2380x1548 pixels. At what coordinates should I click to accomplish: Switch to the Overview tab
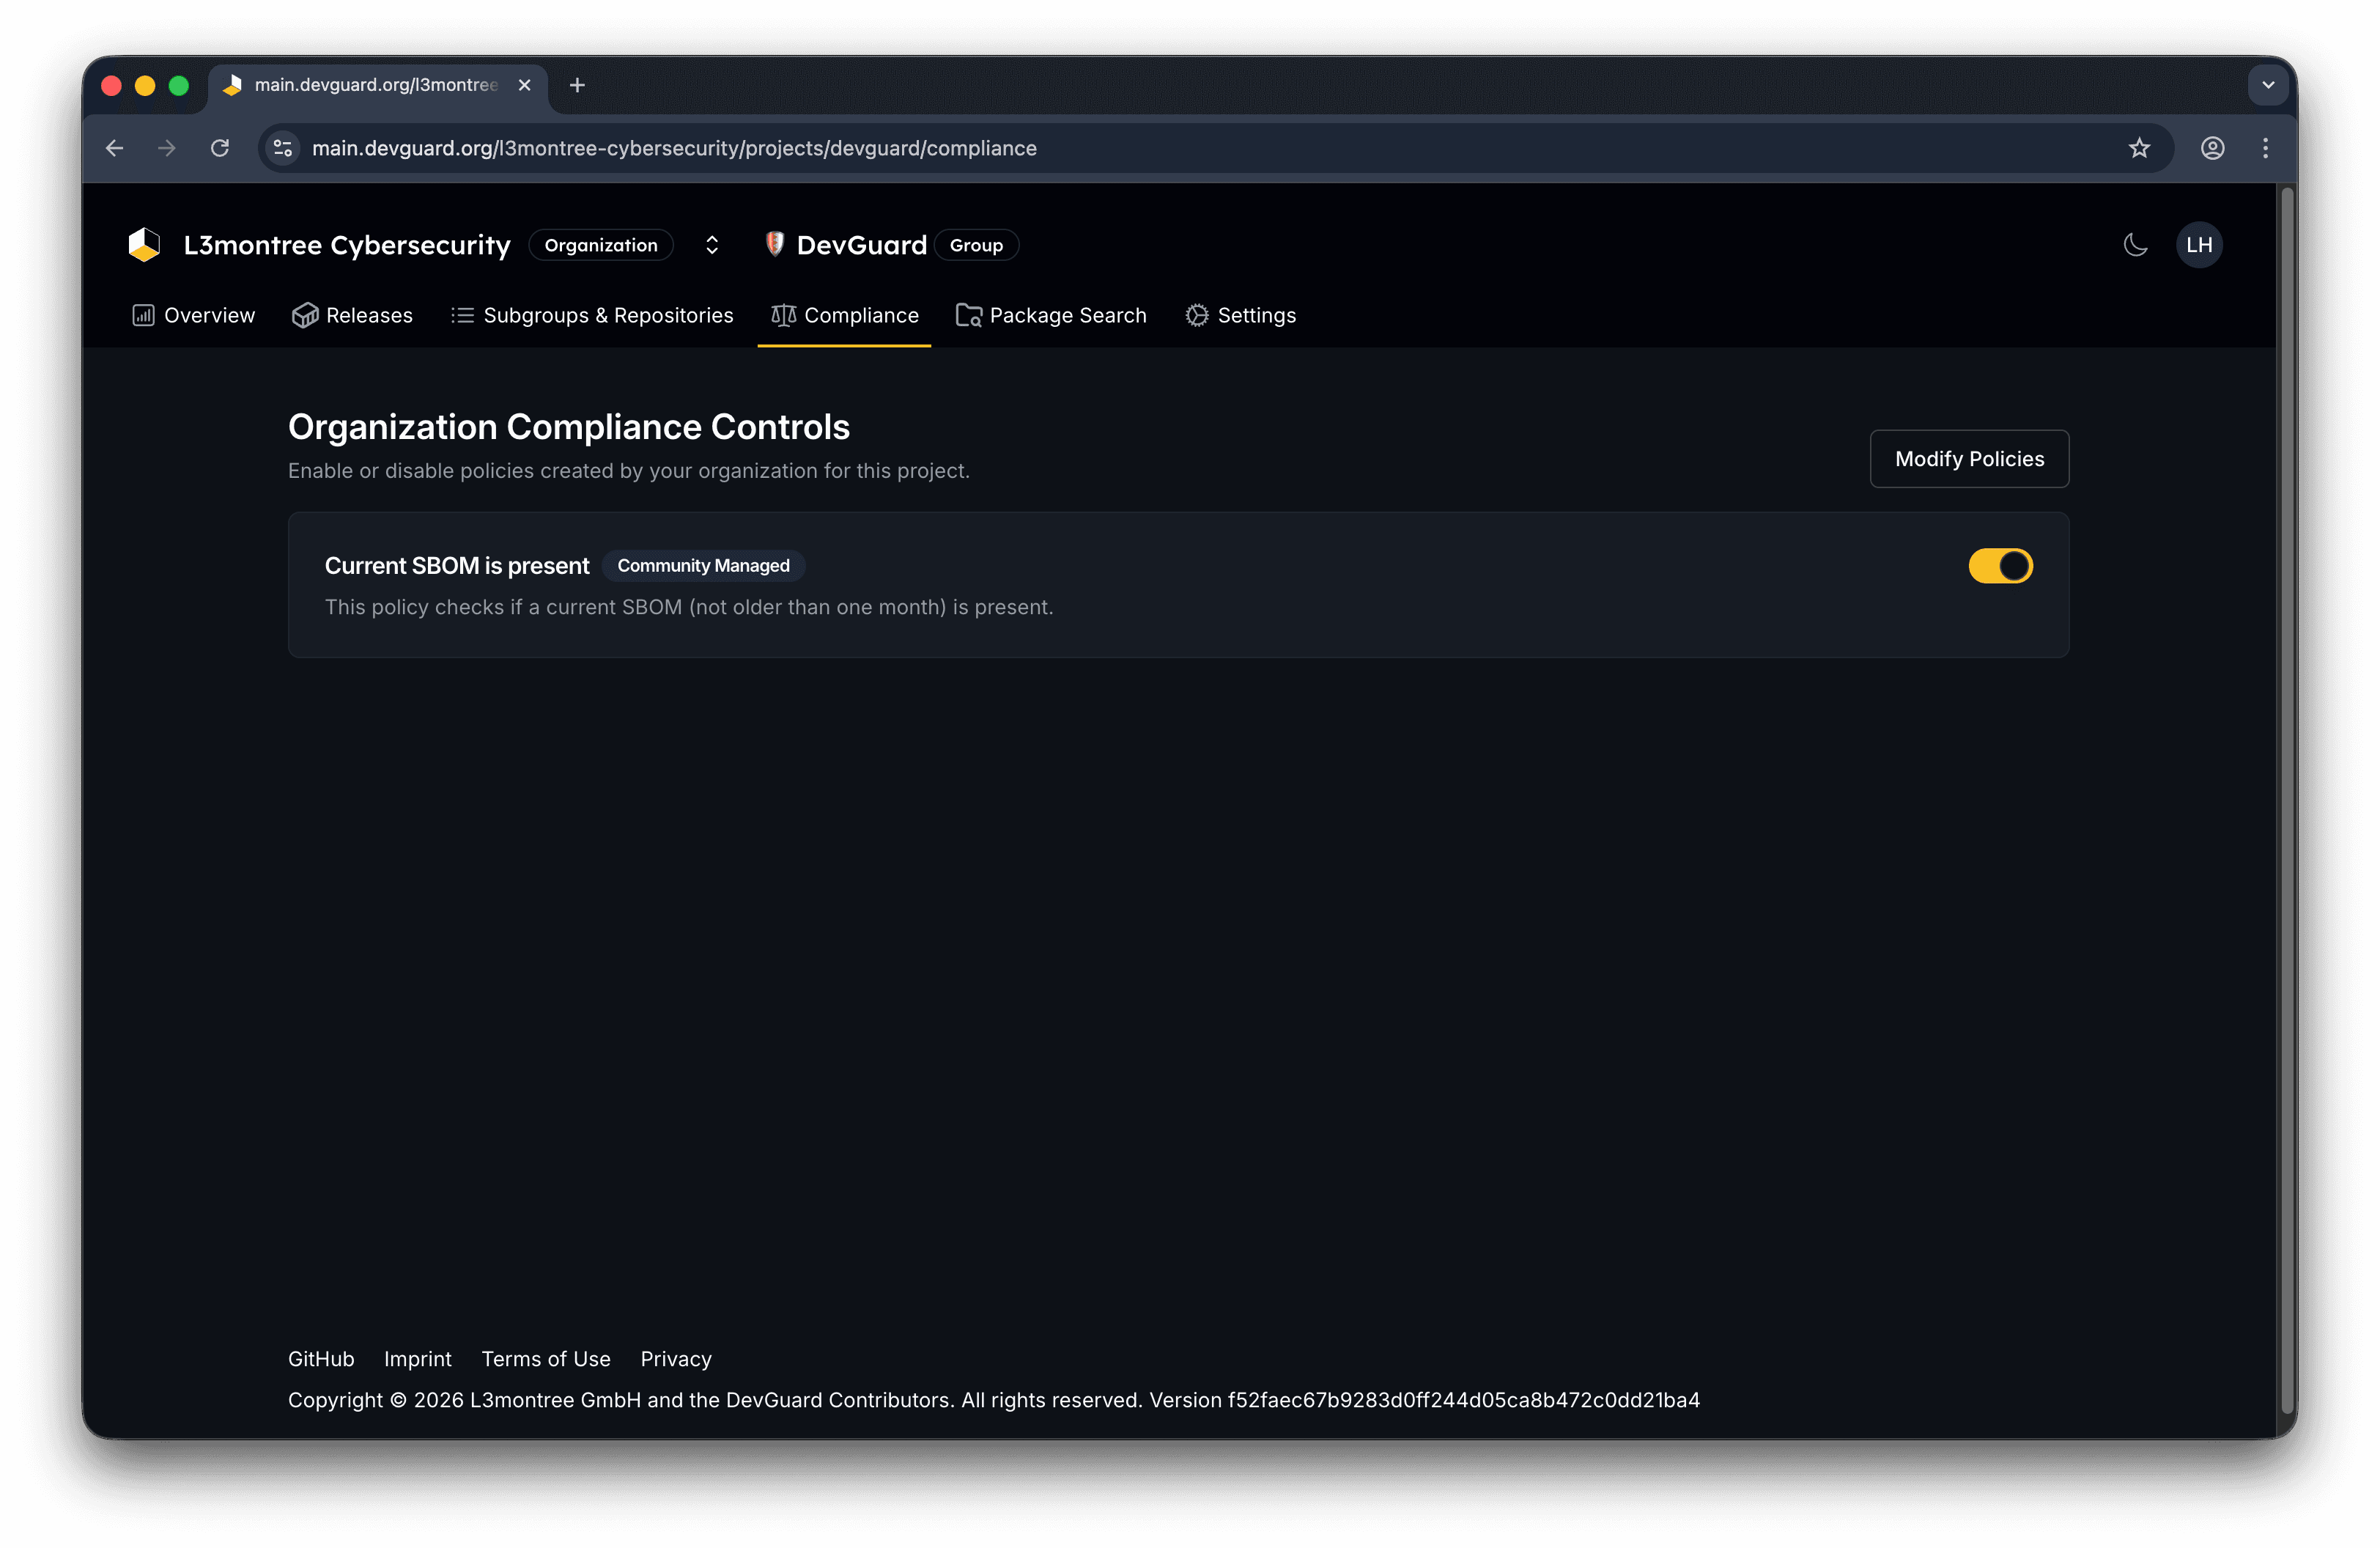click(194, 315)
